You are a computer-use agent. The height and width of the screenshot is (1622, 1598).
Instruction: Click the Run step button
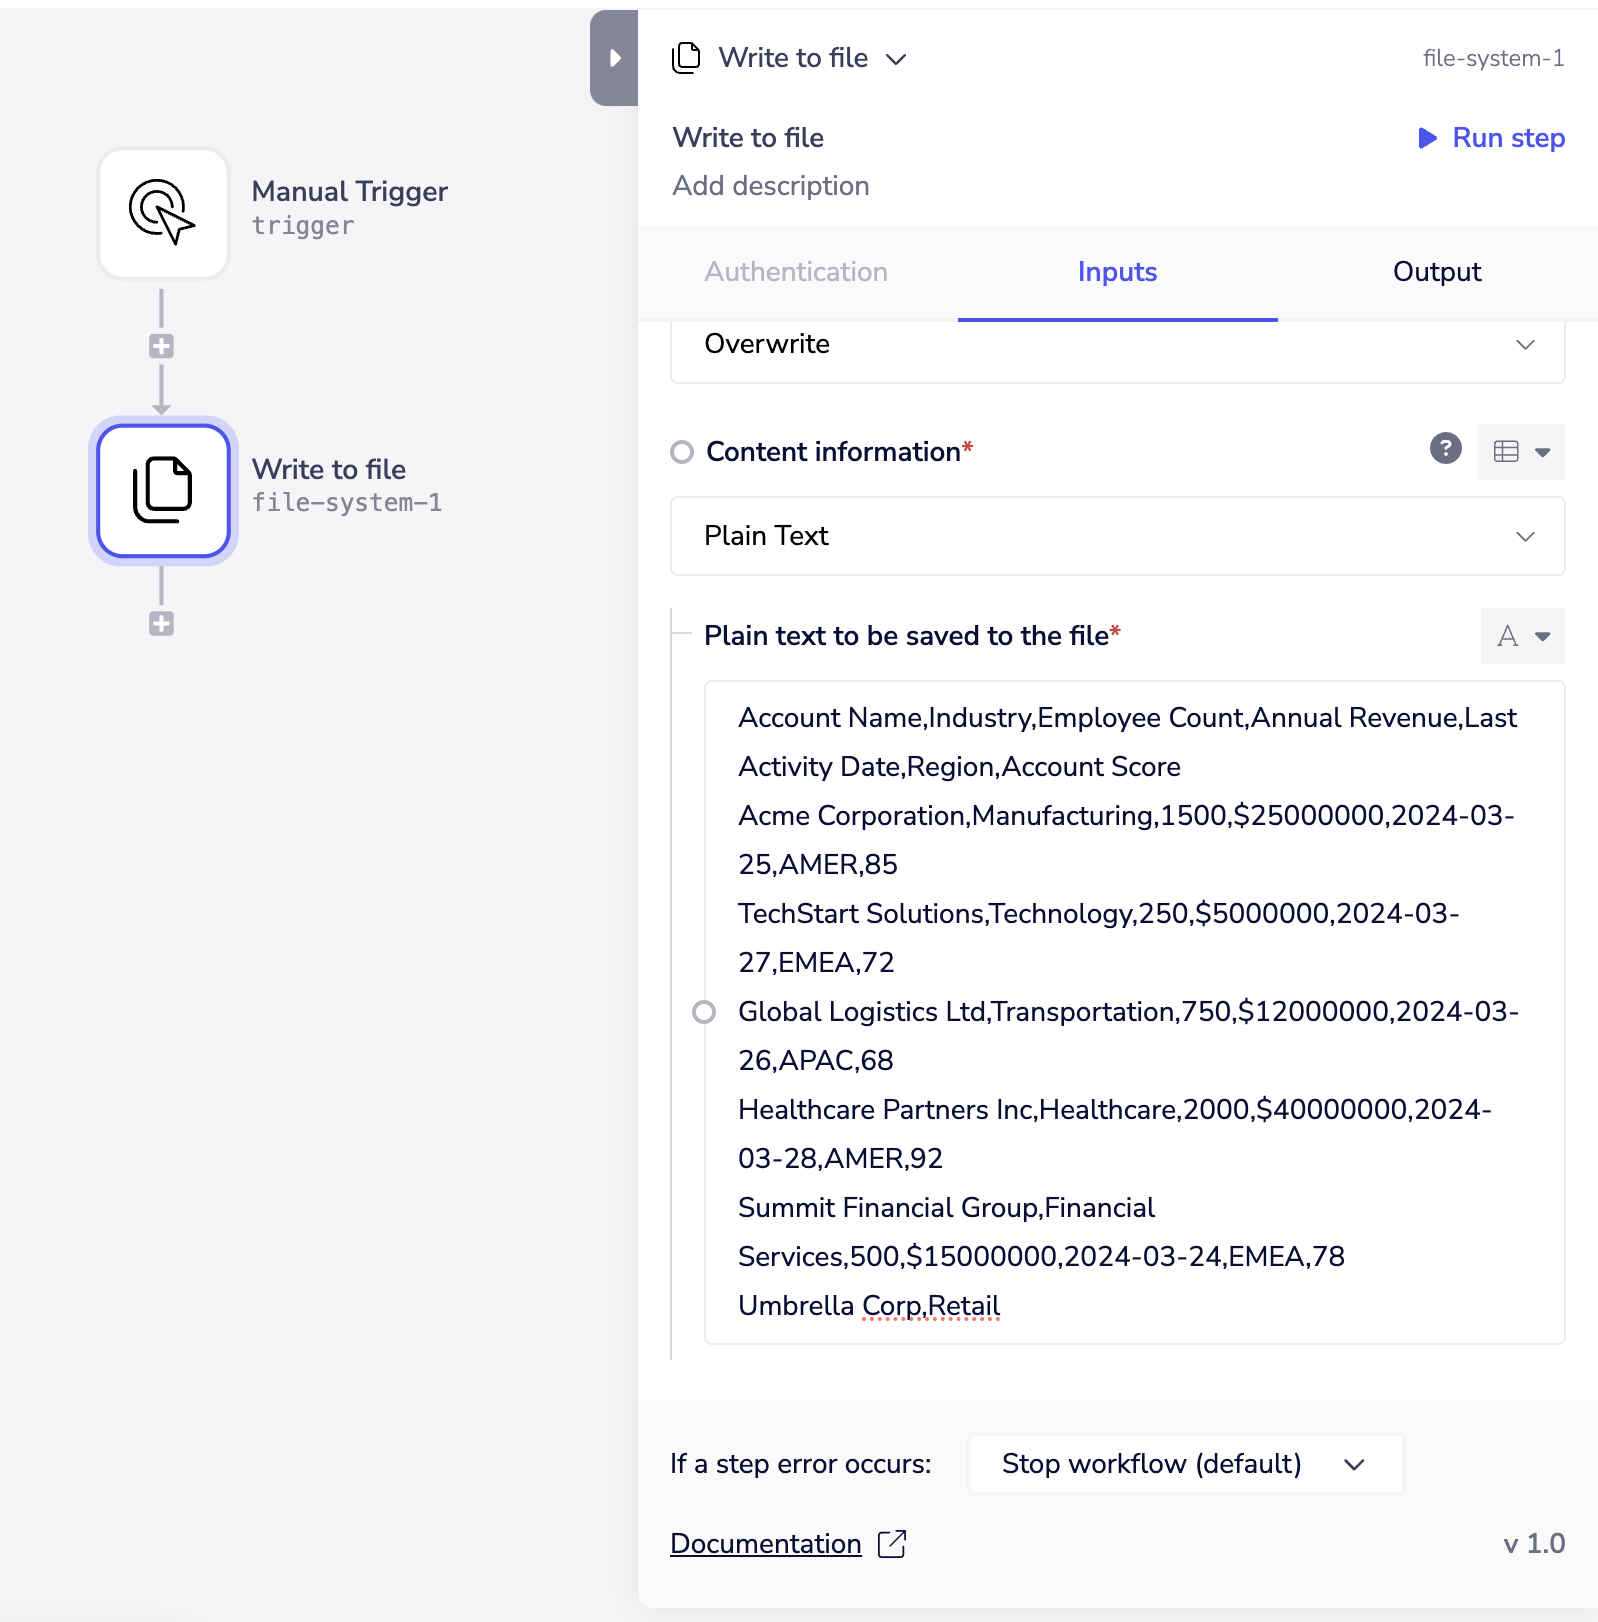pyautogui.click(x=1492, y=138)
